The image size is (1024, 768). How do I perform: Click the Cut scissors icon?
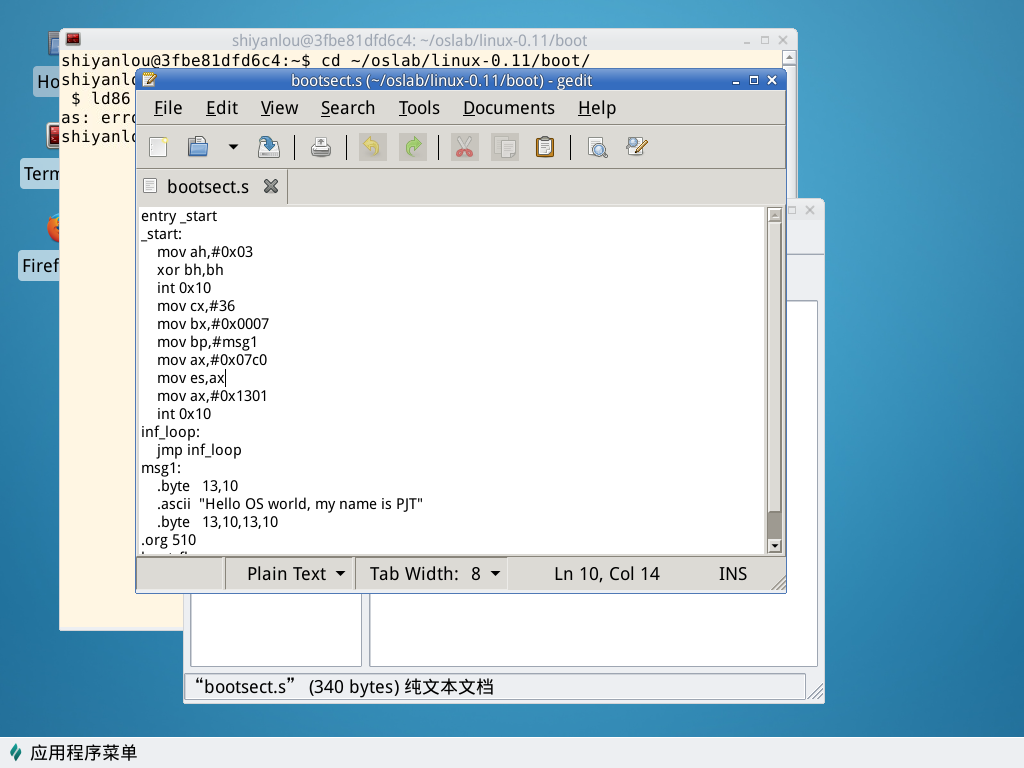464,147
